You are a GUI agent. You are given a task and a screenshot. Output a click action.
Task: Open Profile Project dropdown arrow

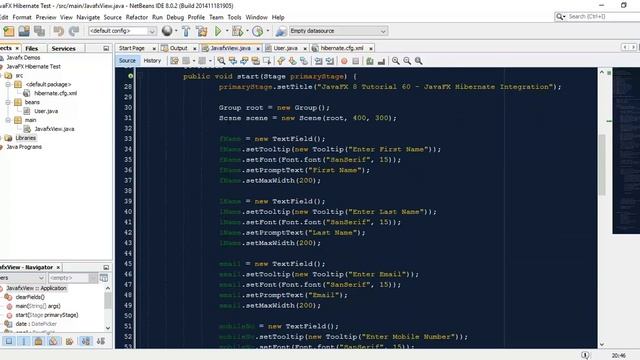coord(268,31)
